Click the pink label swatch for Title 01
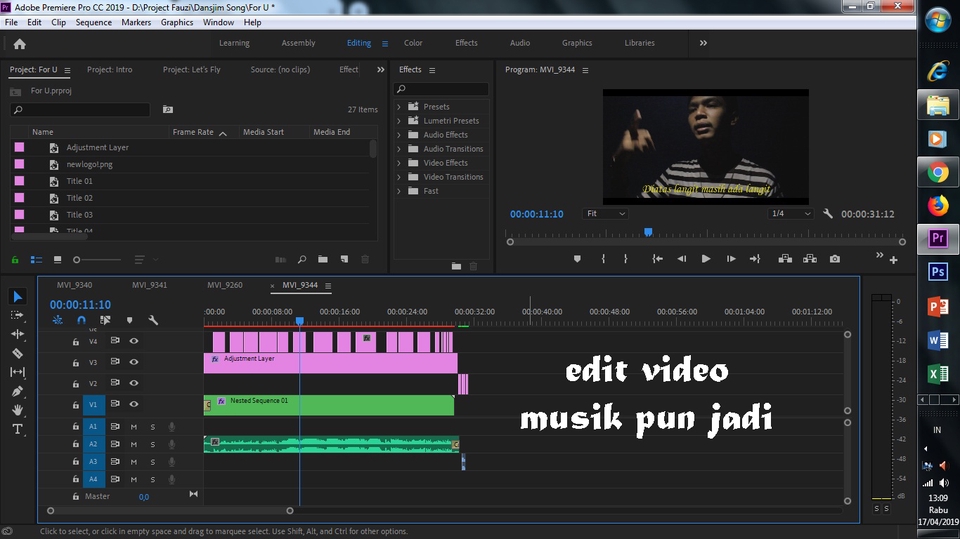Image resolution: width=960 pixels, height=539 pixels. (x=19, y=181)
